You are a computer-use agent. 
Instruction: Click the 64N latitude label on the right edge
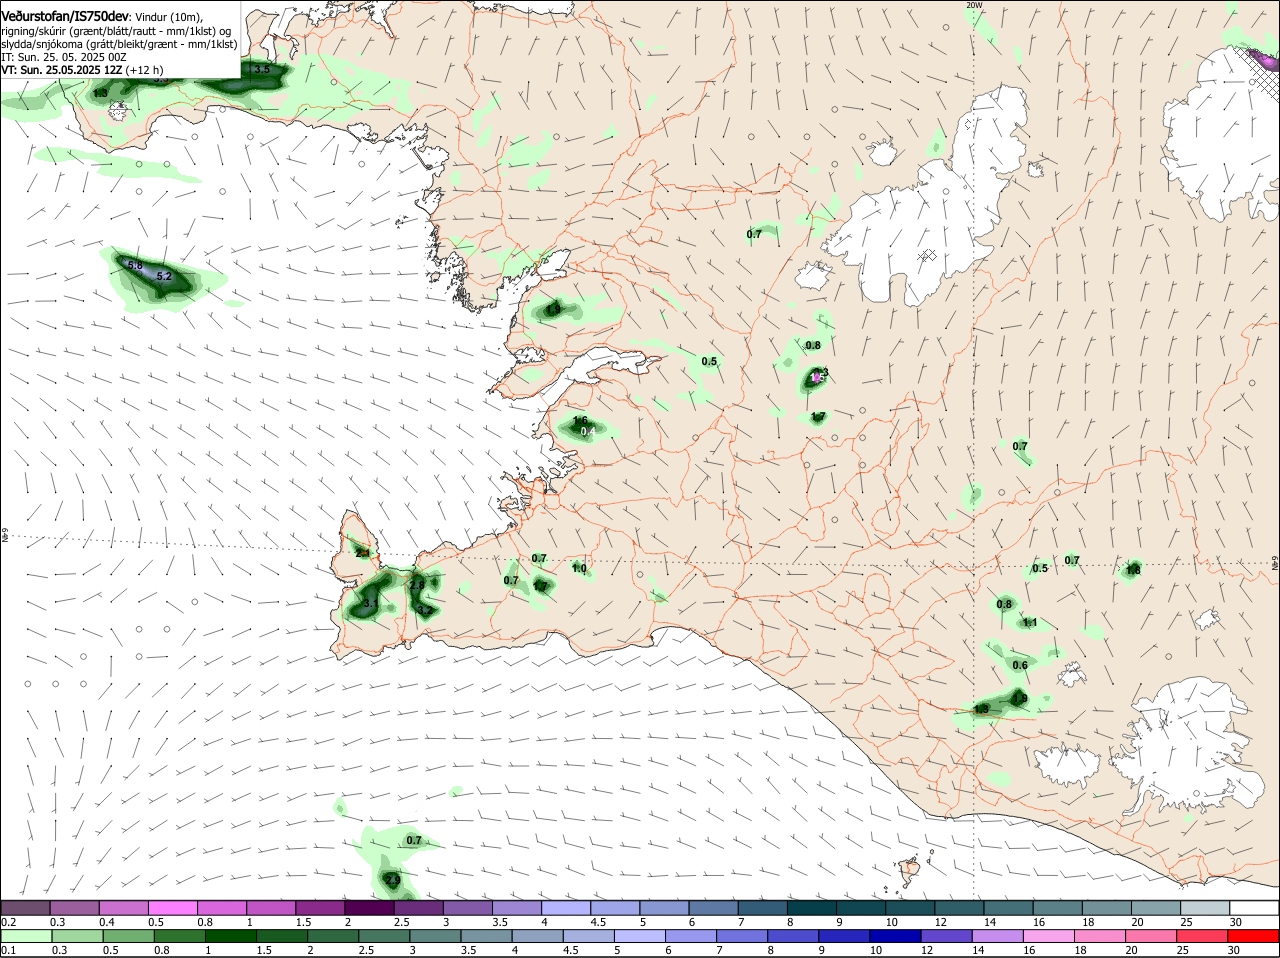pos(1275,564)
